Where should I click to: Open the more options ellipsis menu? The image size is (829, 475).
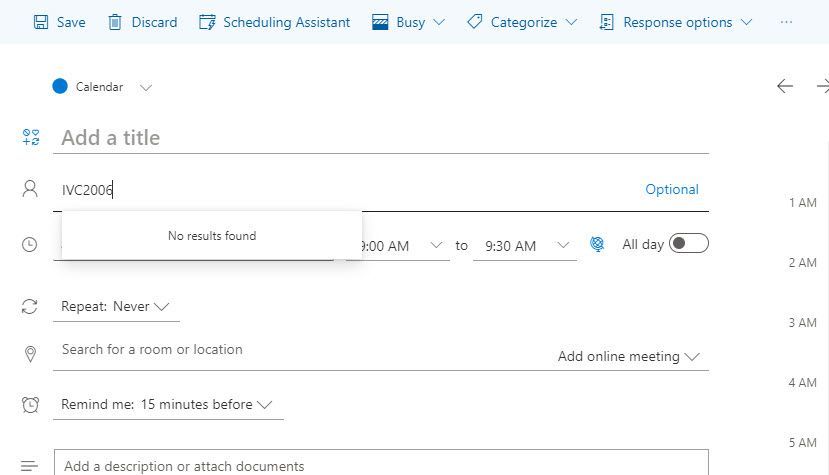[x=787, y=22]
